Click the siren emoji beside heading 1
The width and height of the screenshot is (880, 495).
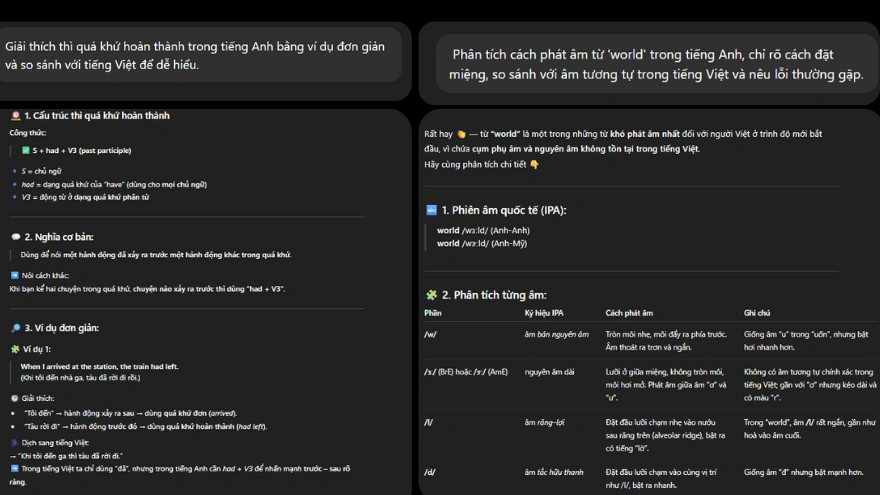14,116
